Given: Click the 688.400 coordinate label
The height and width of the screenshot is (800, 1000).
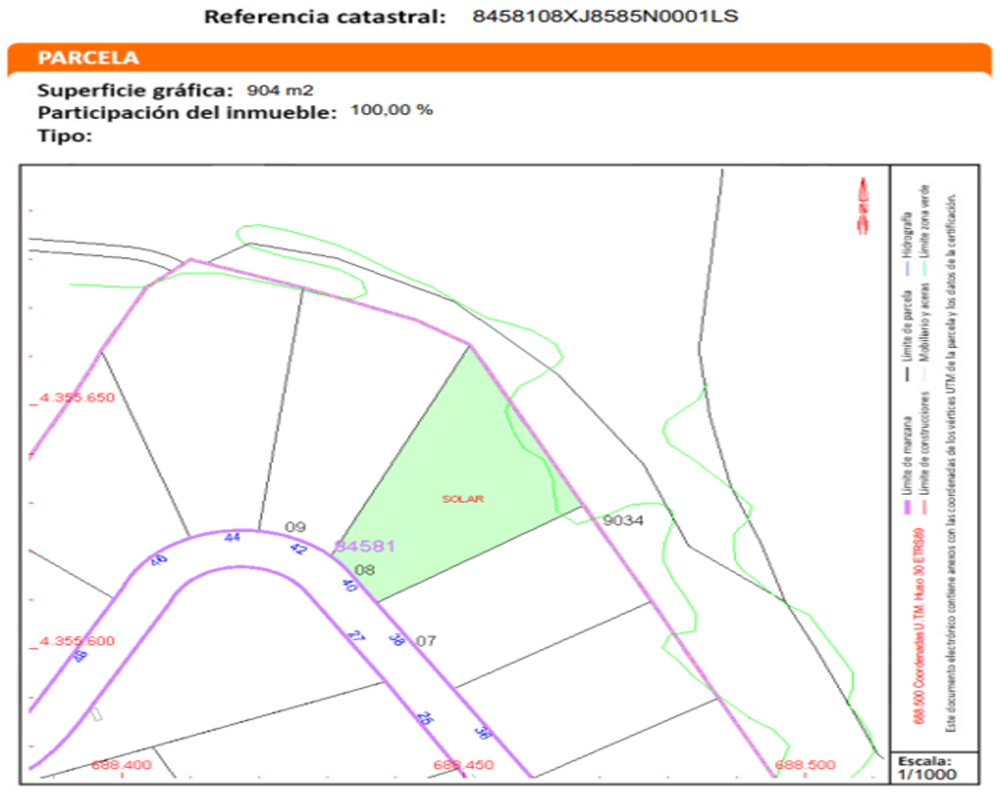Looking at the screenshot, I should tap(120, 765).
